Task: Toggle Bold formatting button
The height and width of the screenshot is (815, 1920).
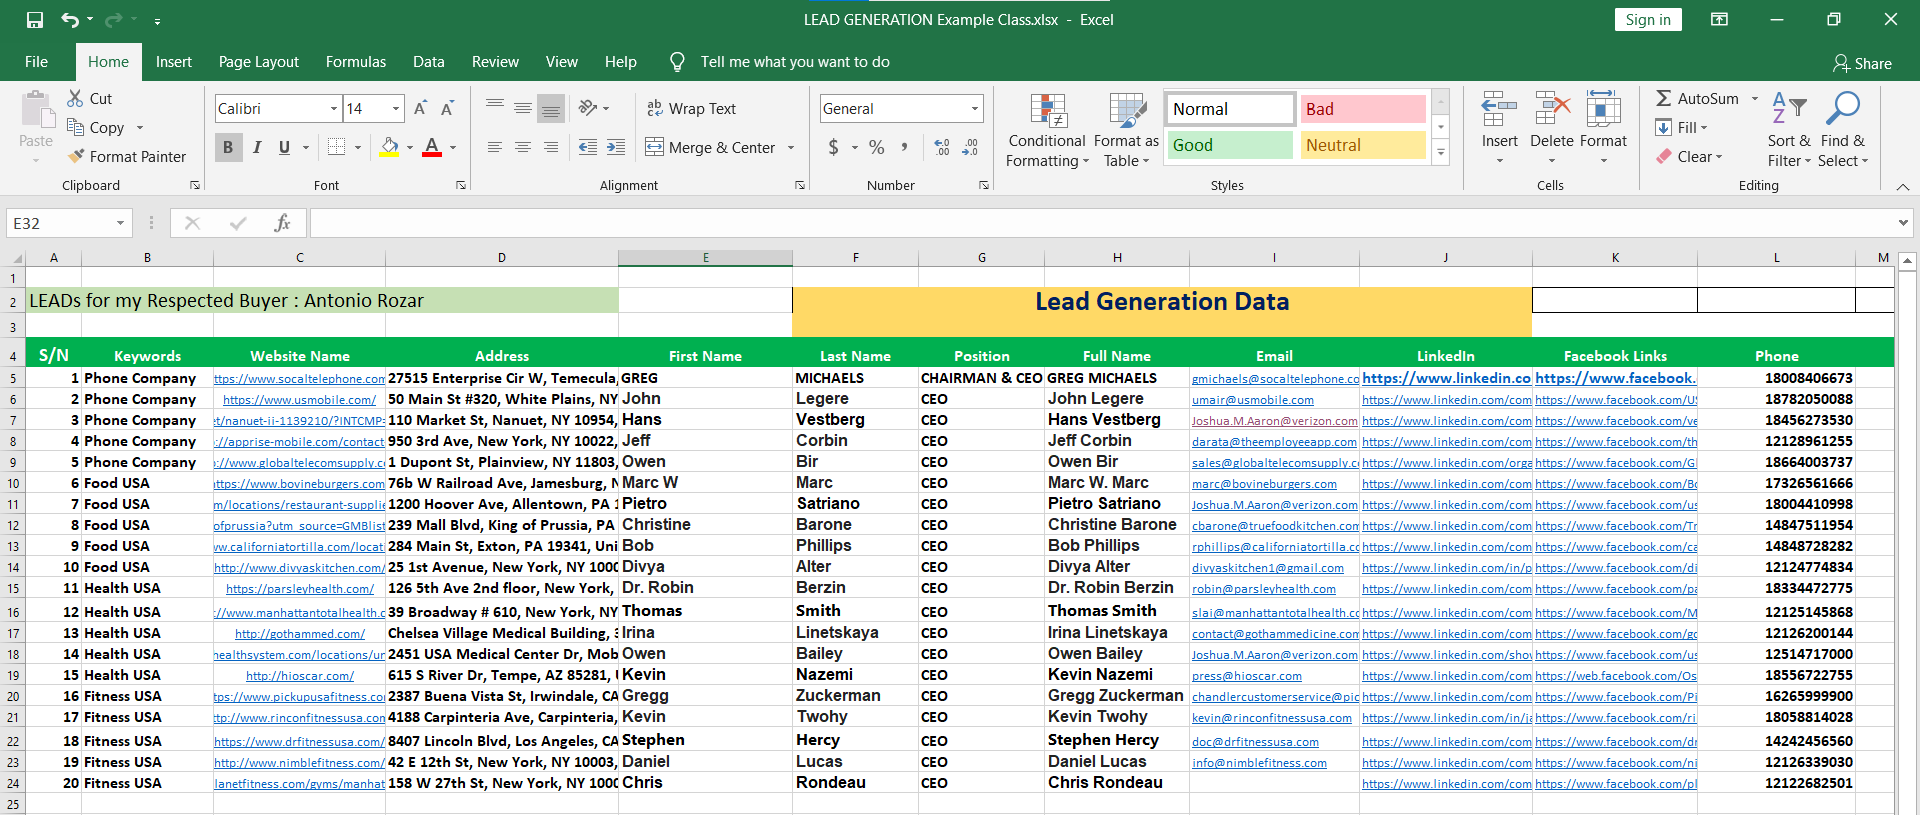Action: coord(228,148)
